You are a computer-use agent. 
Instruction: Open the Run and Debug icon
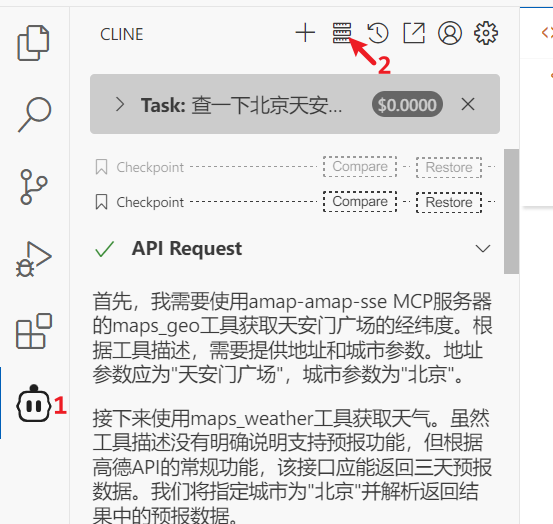pos(34,259)
